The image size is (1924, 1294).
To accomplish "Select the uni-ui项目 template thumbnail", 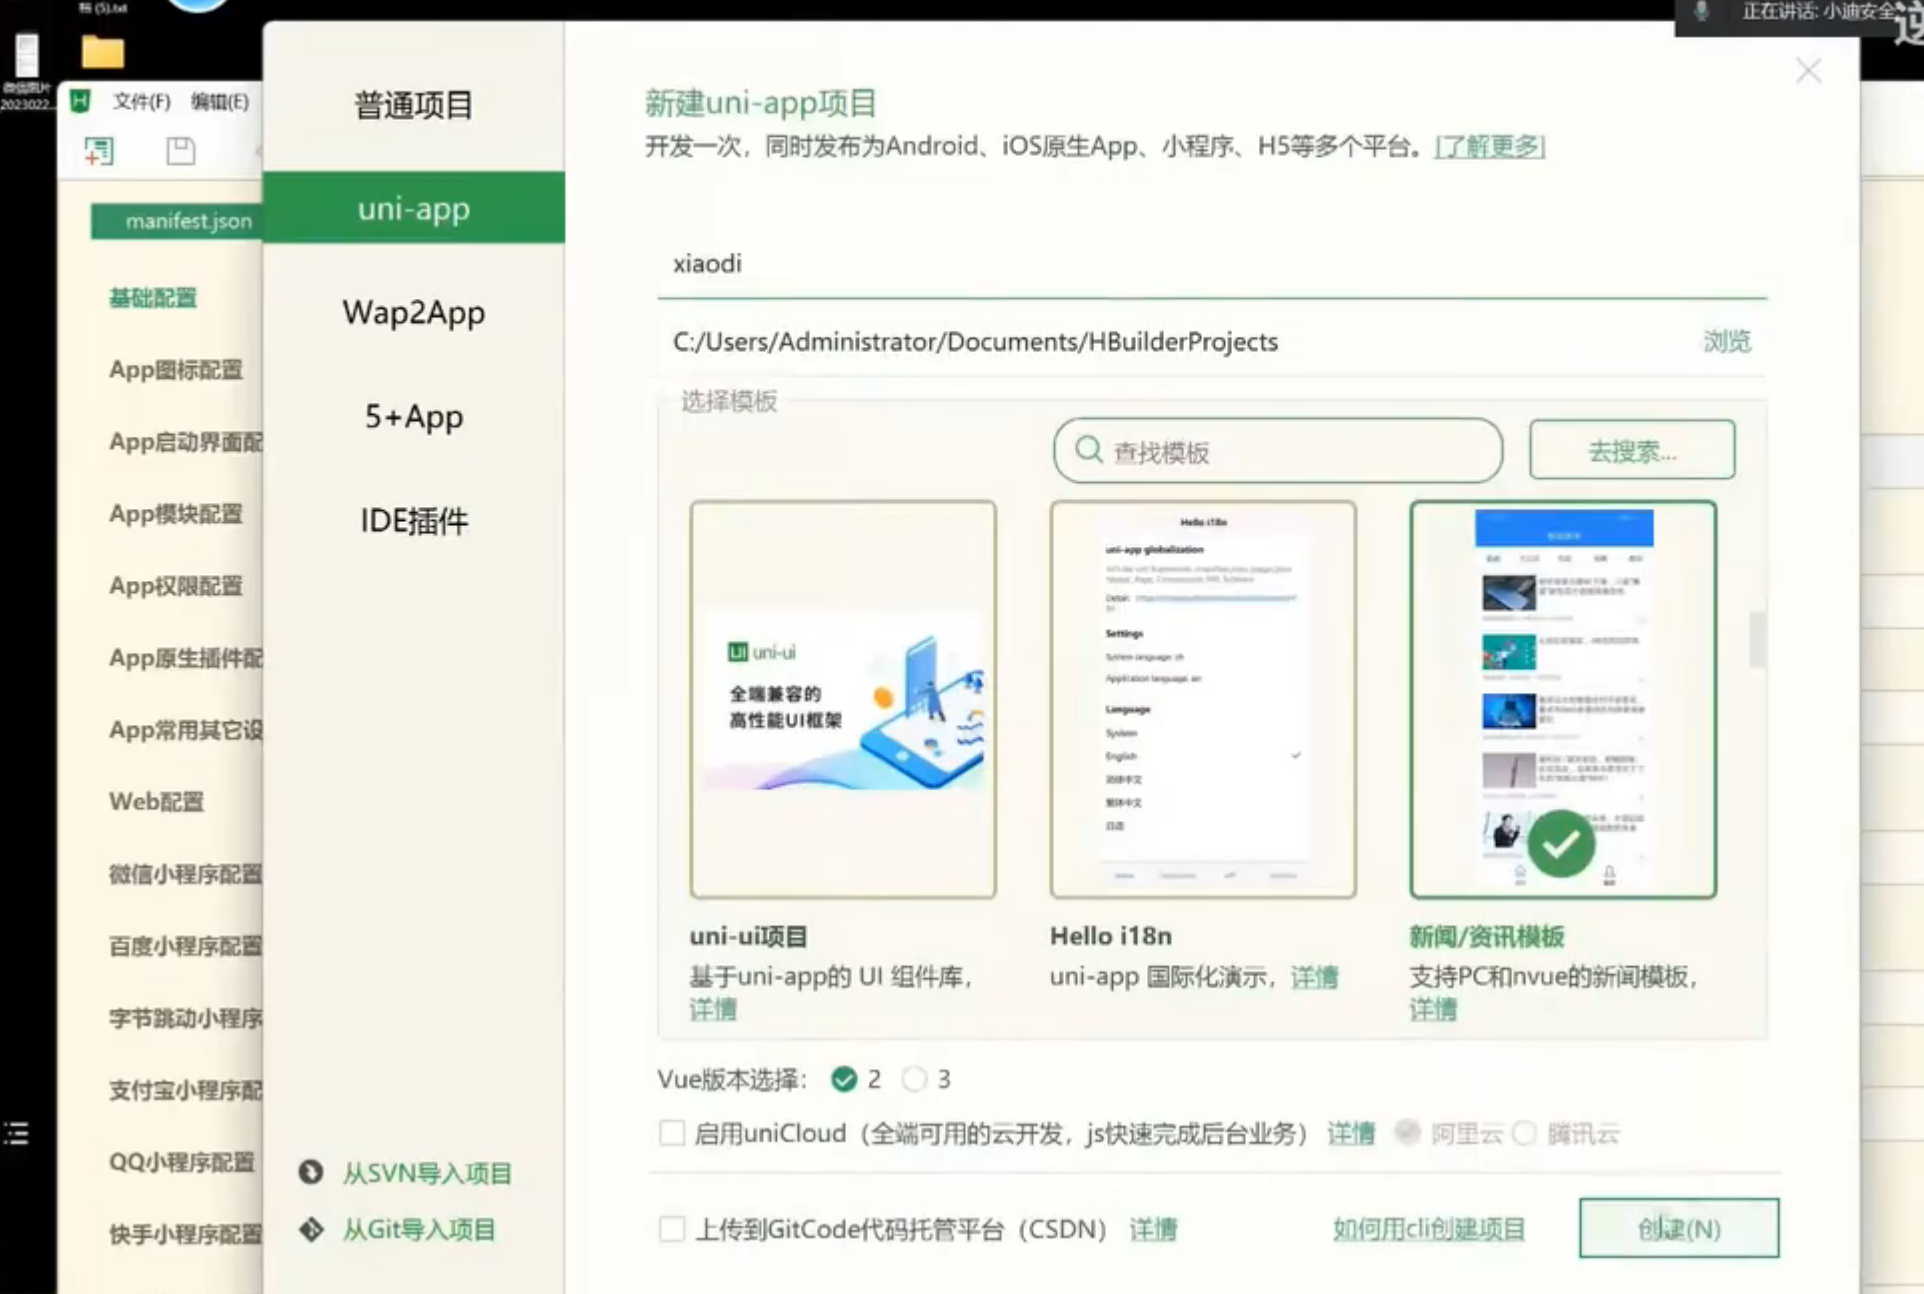I will (x=842, y=699).
